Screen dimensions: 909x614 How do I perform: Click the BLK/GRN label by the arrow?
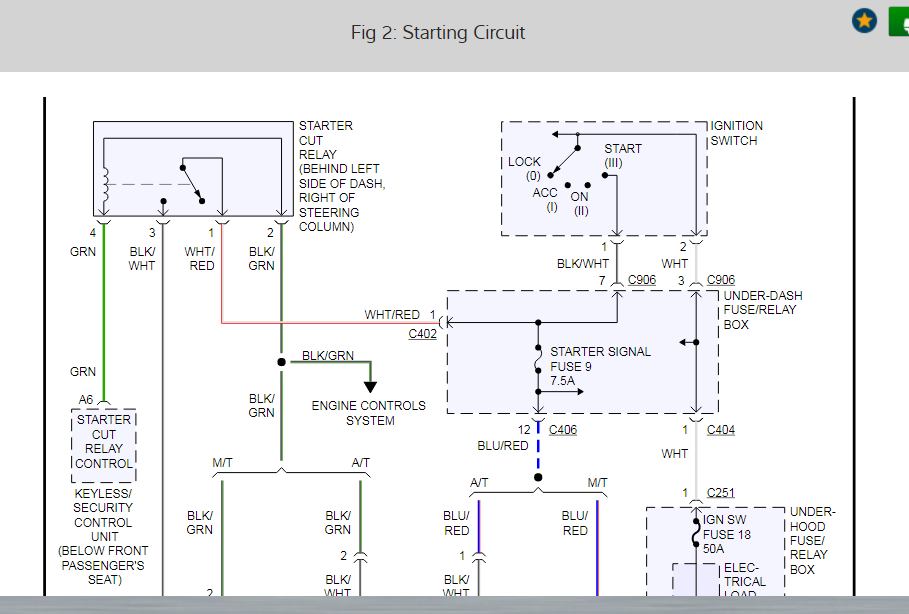(328, 355)
